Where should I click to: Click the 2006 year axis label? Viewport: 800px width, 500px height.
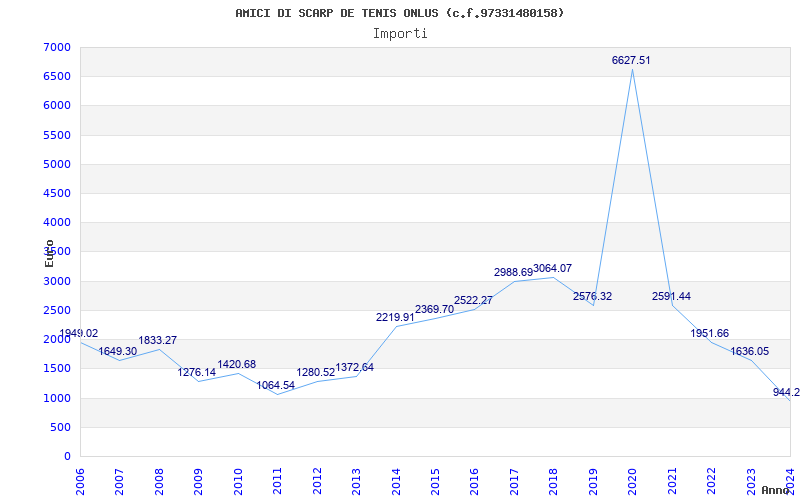point(81,481)
